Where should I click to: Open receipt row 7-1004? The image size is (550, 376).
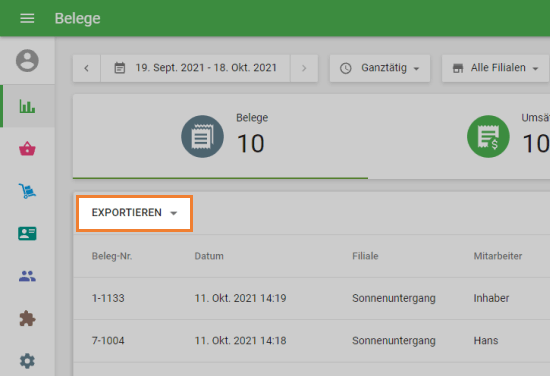tap(311, 341)
